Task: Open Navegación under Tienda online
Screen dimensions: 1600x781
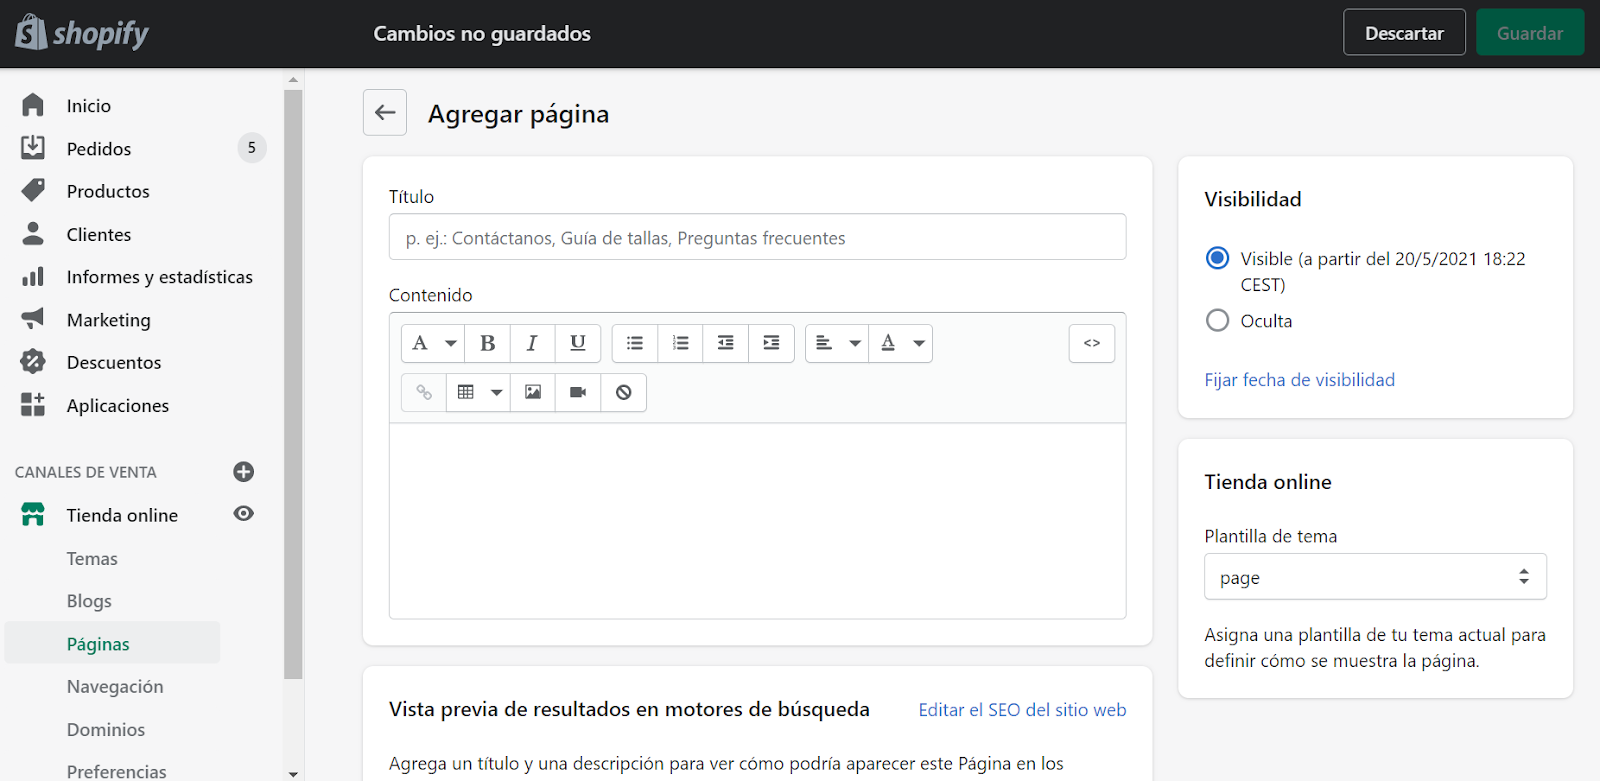Action: [x=115, y=686]
